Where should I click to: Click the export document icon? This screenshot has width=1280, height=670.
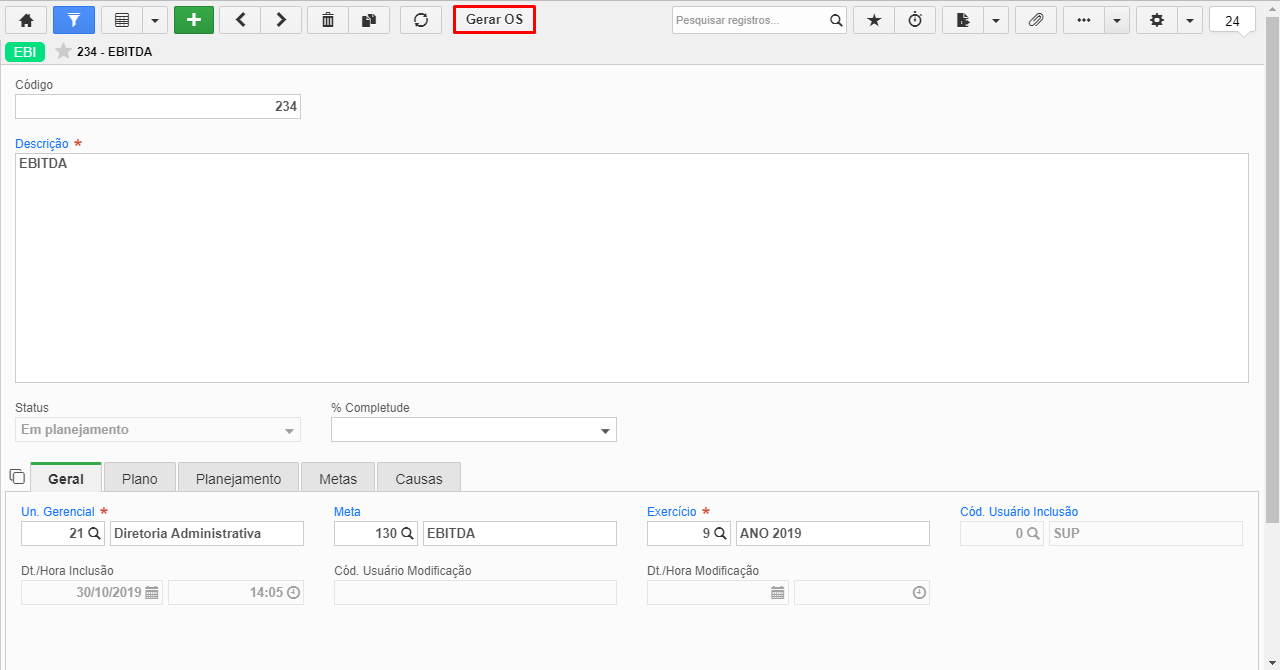click(x=963, y=20)
